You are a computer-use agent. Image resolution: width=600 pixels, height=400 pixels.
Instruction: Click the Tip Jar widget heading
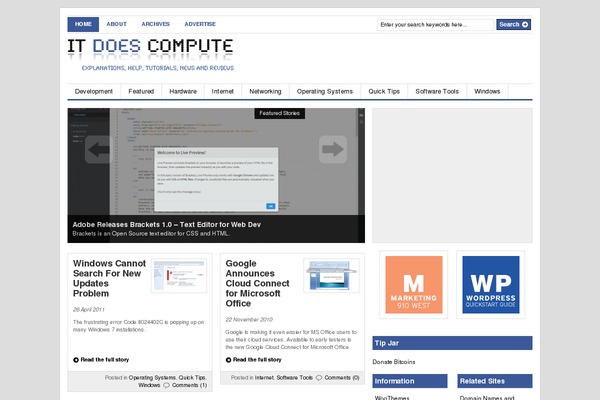tap(452, 343)
